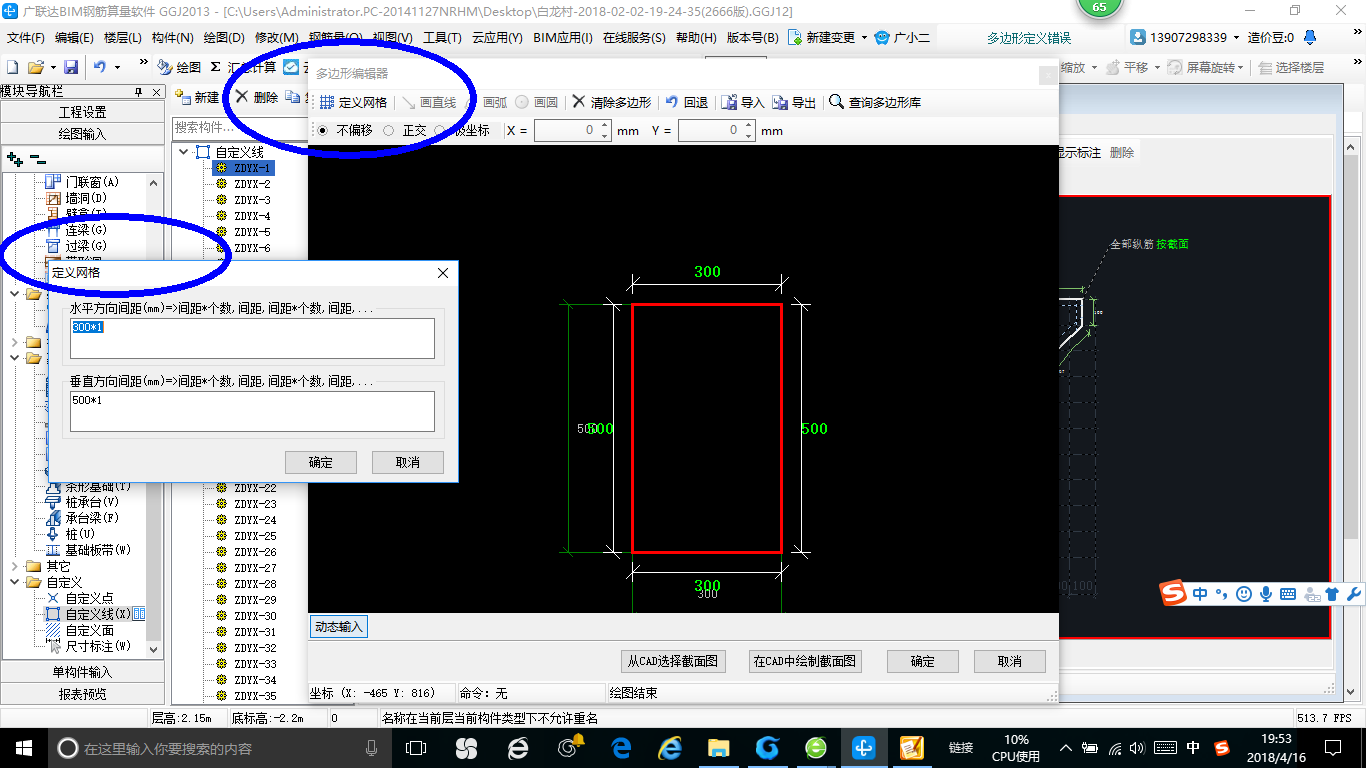The image size is (1366, 768).
Task: Click the 定义网格 grid tool
Action: point(353,102)
